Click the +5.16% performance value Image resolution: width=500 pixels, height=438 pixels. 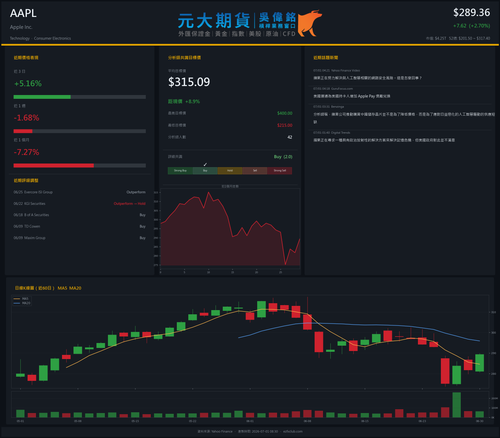tap(28, 84)
